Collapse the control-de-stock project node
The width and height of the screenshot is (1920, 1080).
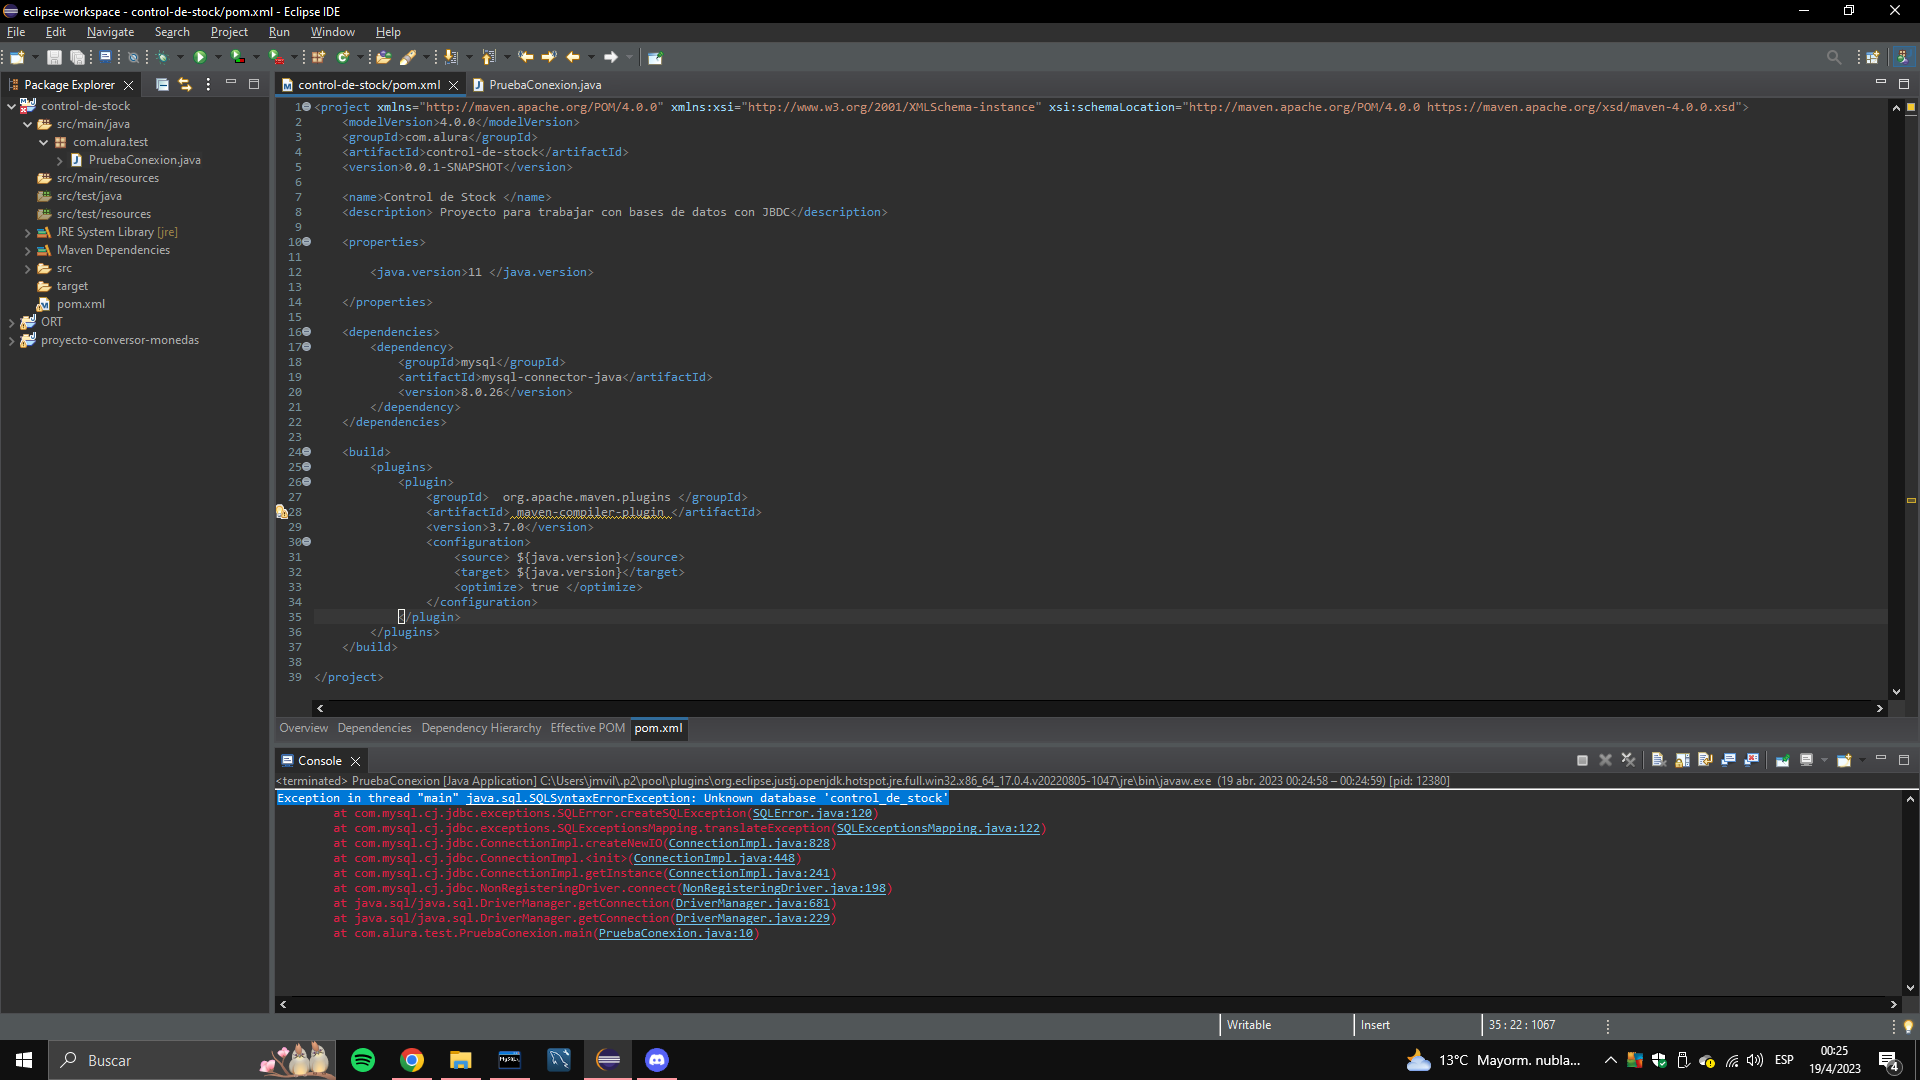tap(12, 106)
